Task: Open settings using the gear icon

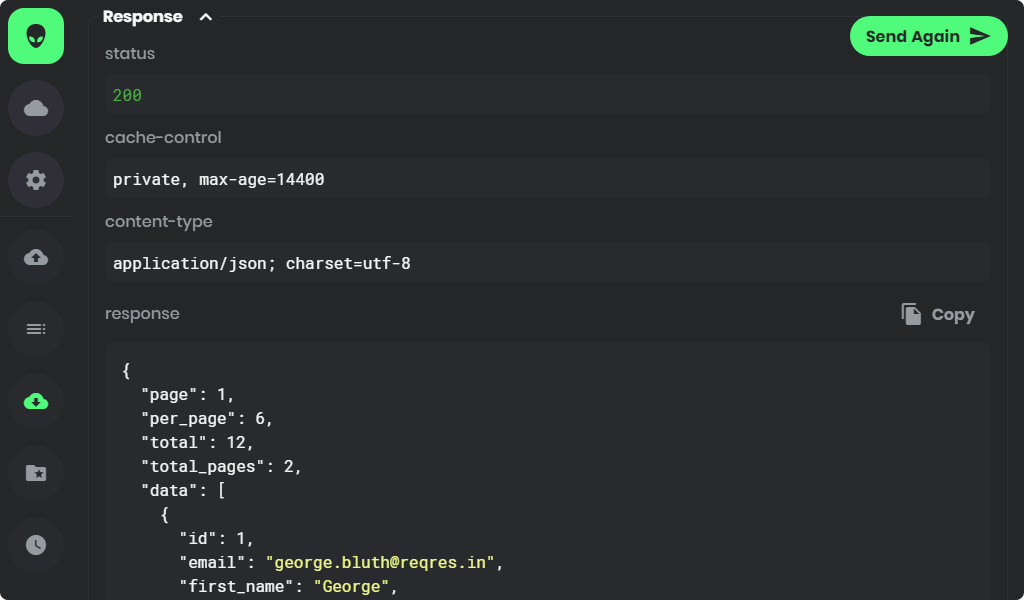Action: click(35, 179)
